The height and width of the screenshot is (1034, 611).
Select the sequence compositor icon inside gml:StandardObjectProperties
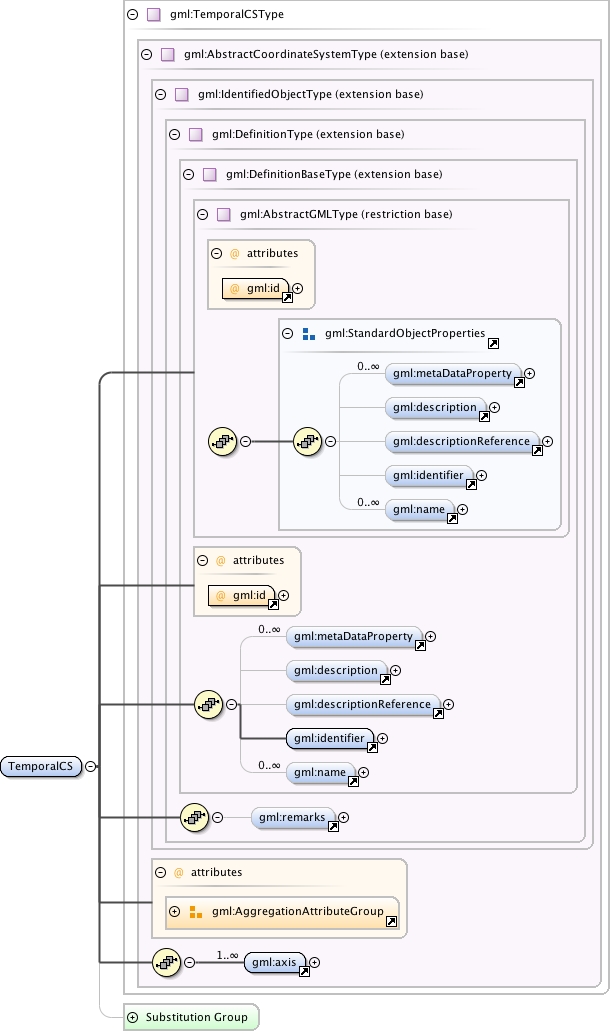tap(307, 442)
